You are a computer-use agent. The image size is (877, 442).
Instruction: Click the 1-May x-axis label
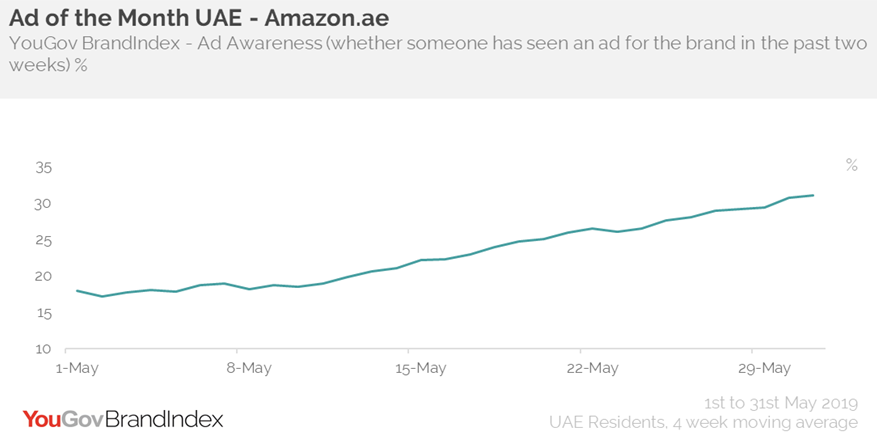[78, 368]
